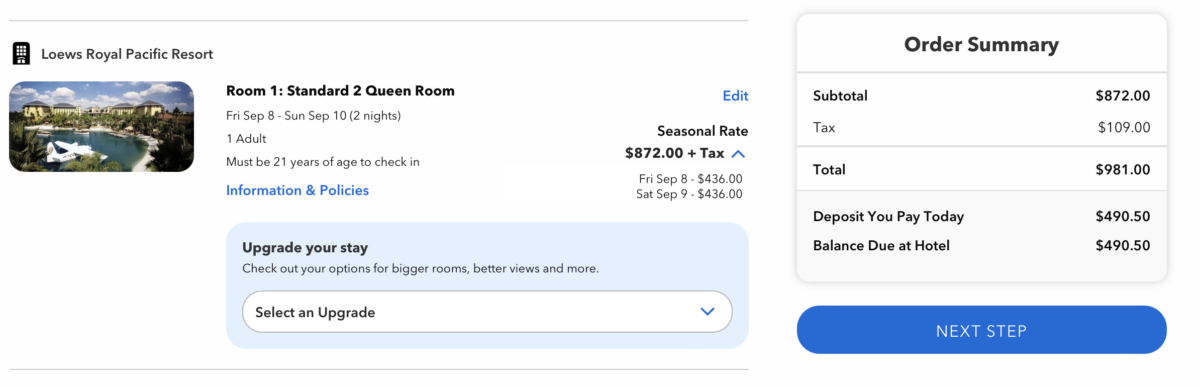Click Deposit You Pay Today amount
1200x387 pixels.
tap(1122, 216)
